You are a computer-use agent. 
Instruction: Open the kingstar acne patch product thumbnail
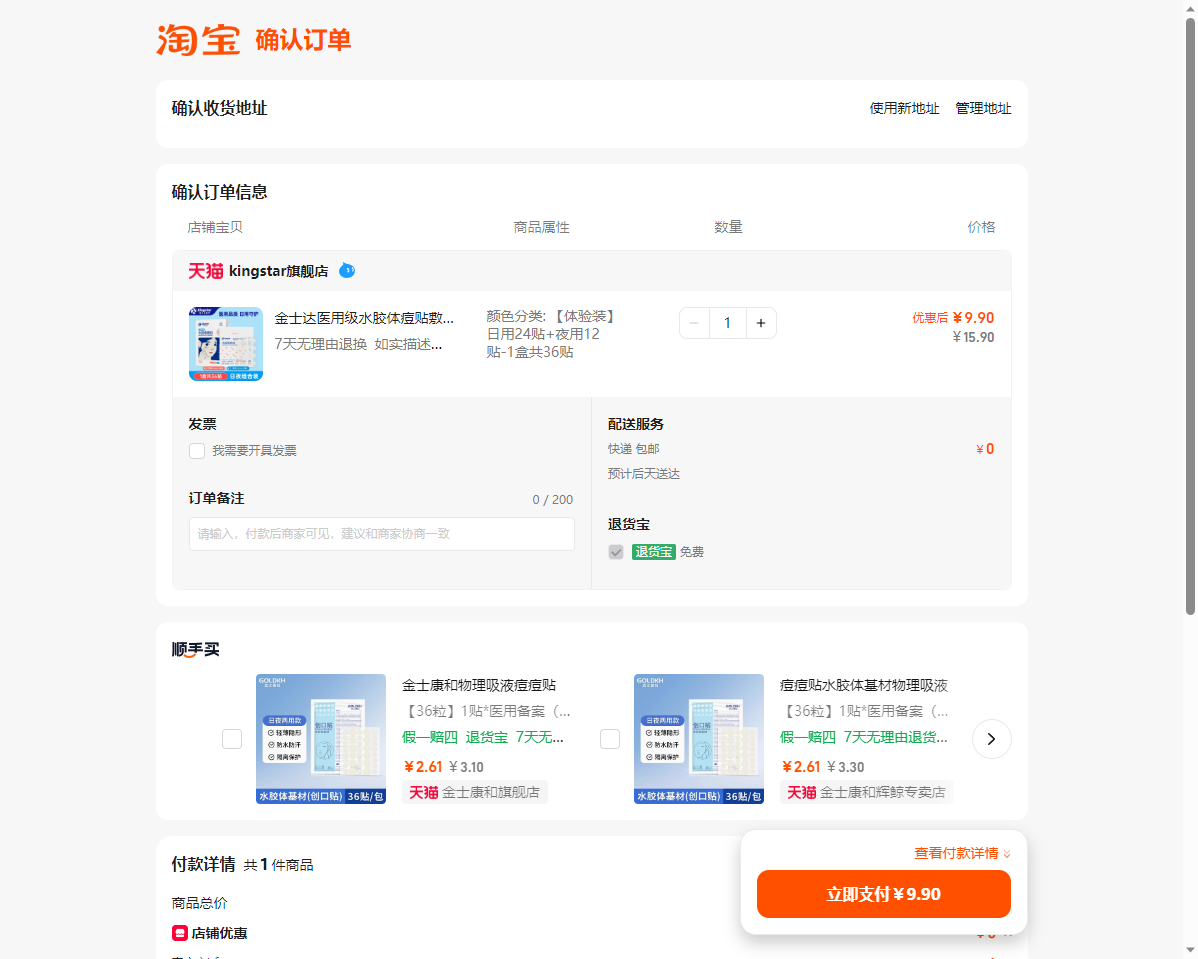226,344
